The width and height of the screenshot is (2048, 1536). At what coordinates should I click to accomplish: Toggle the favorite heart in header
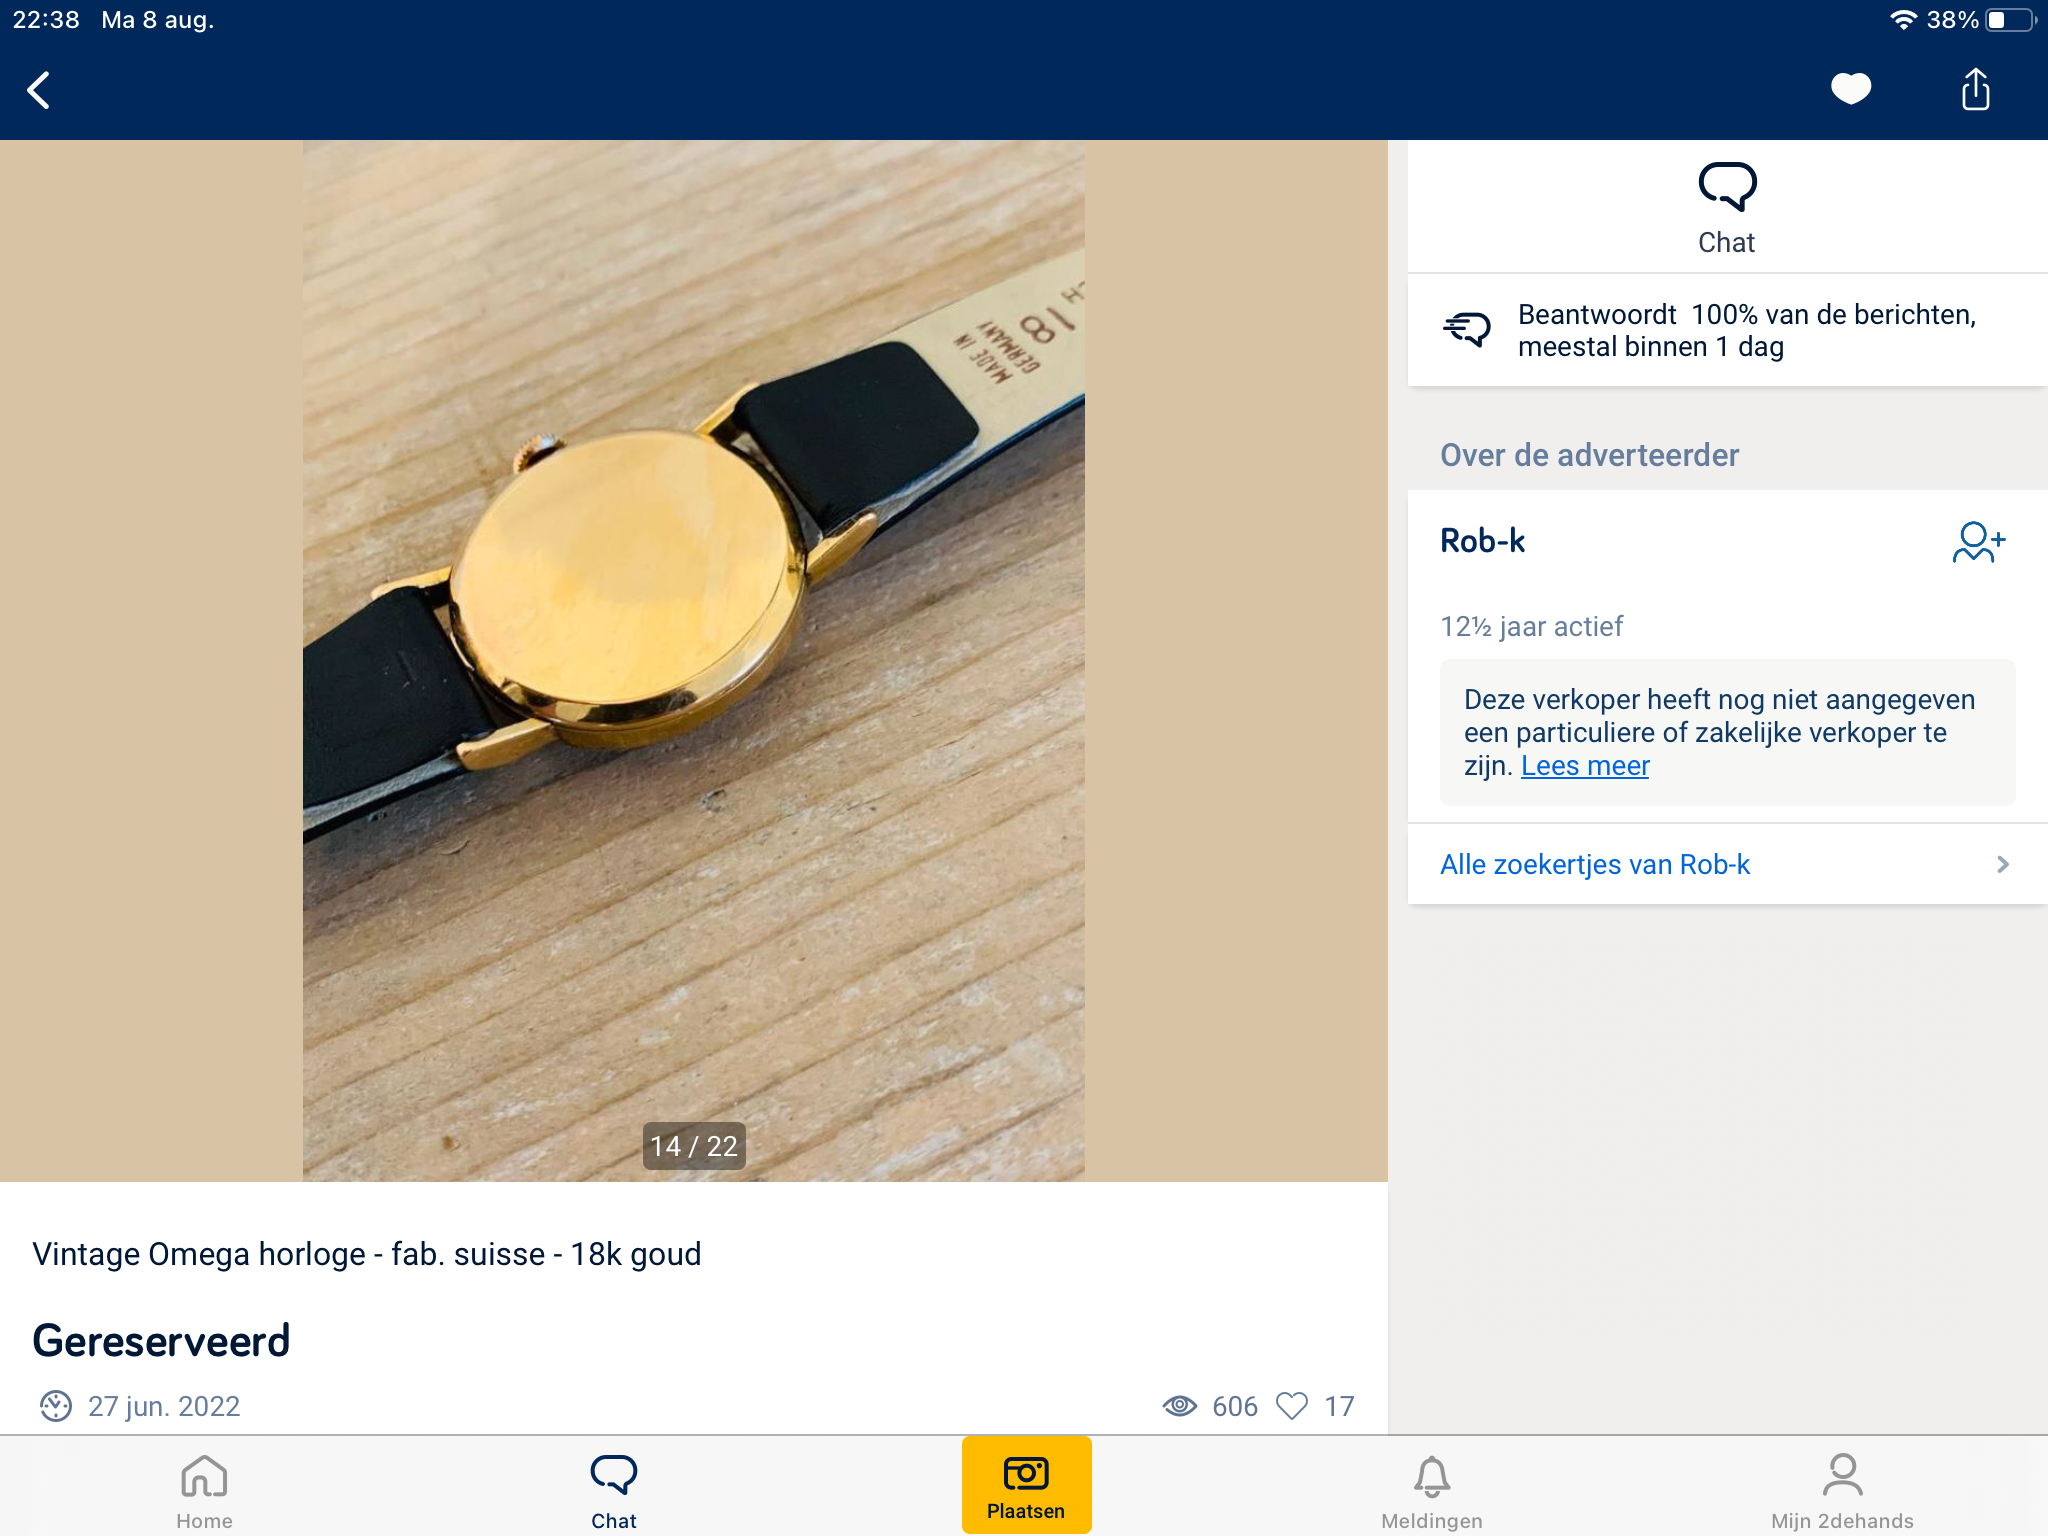1850,89
